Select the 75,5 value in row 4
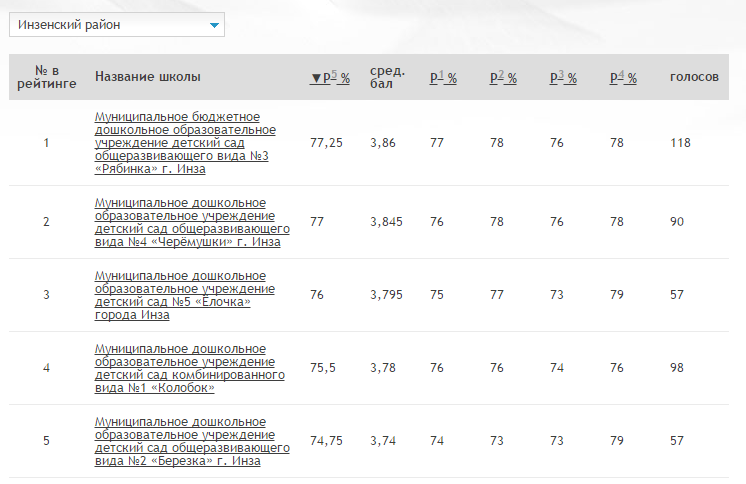 323,368
